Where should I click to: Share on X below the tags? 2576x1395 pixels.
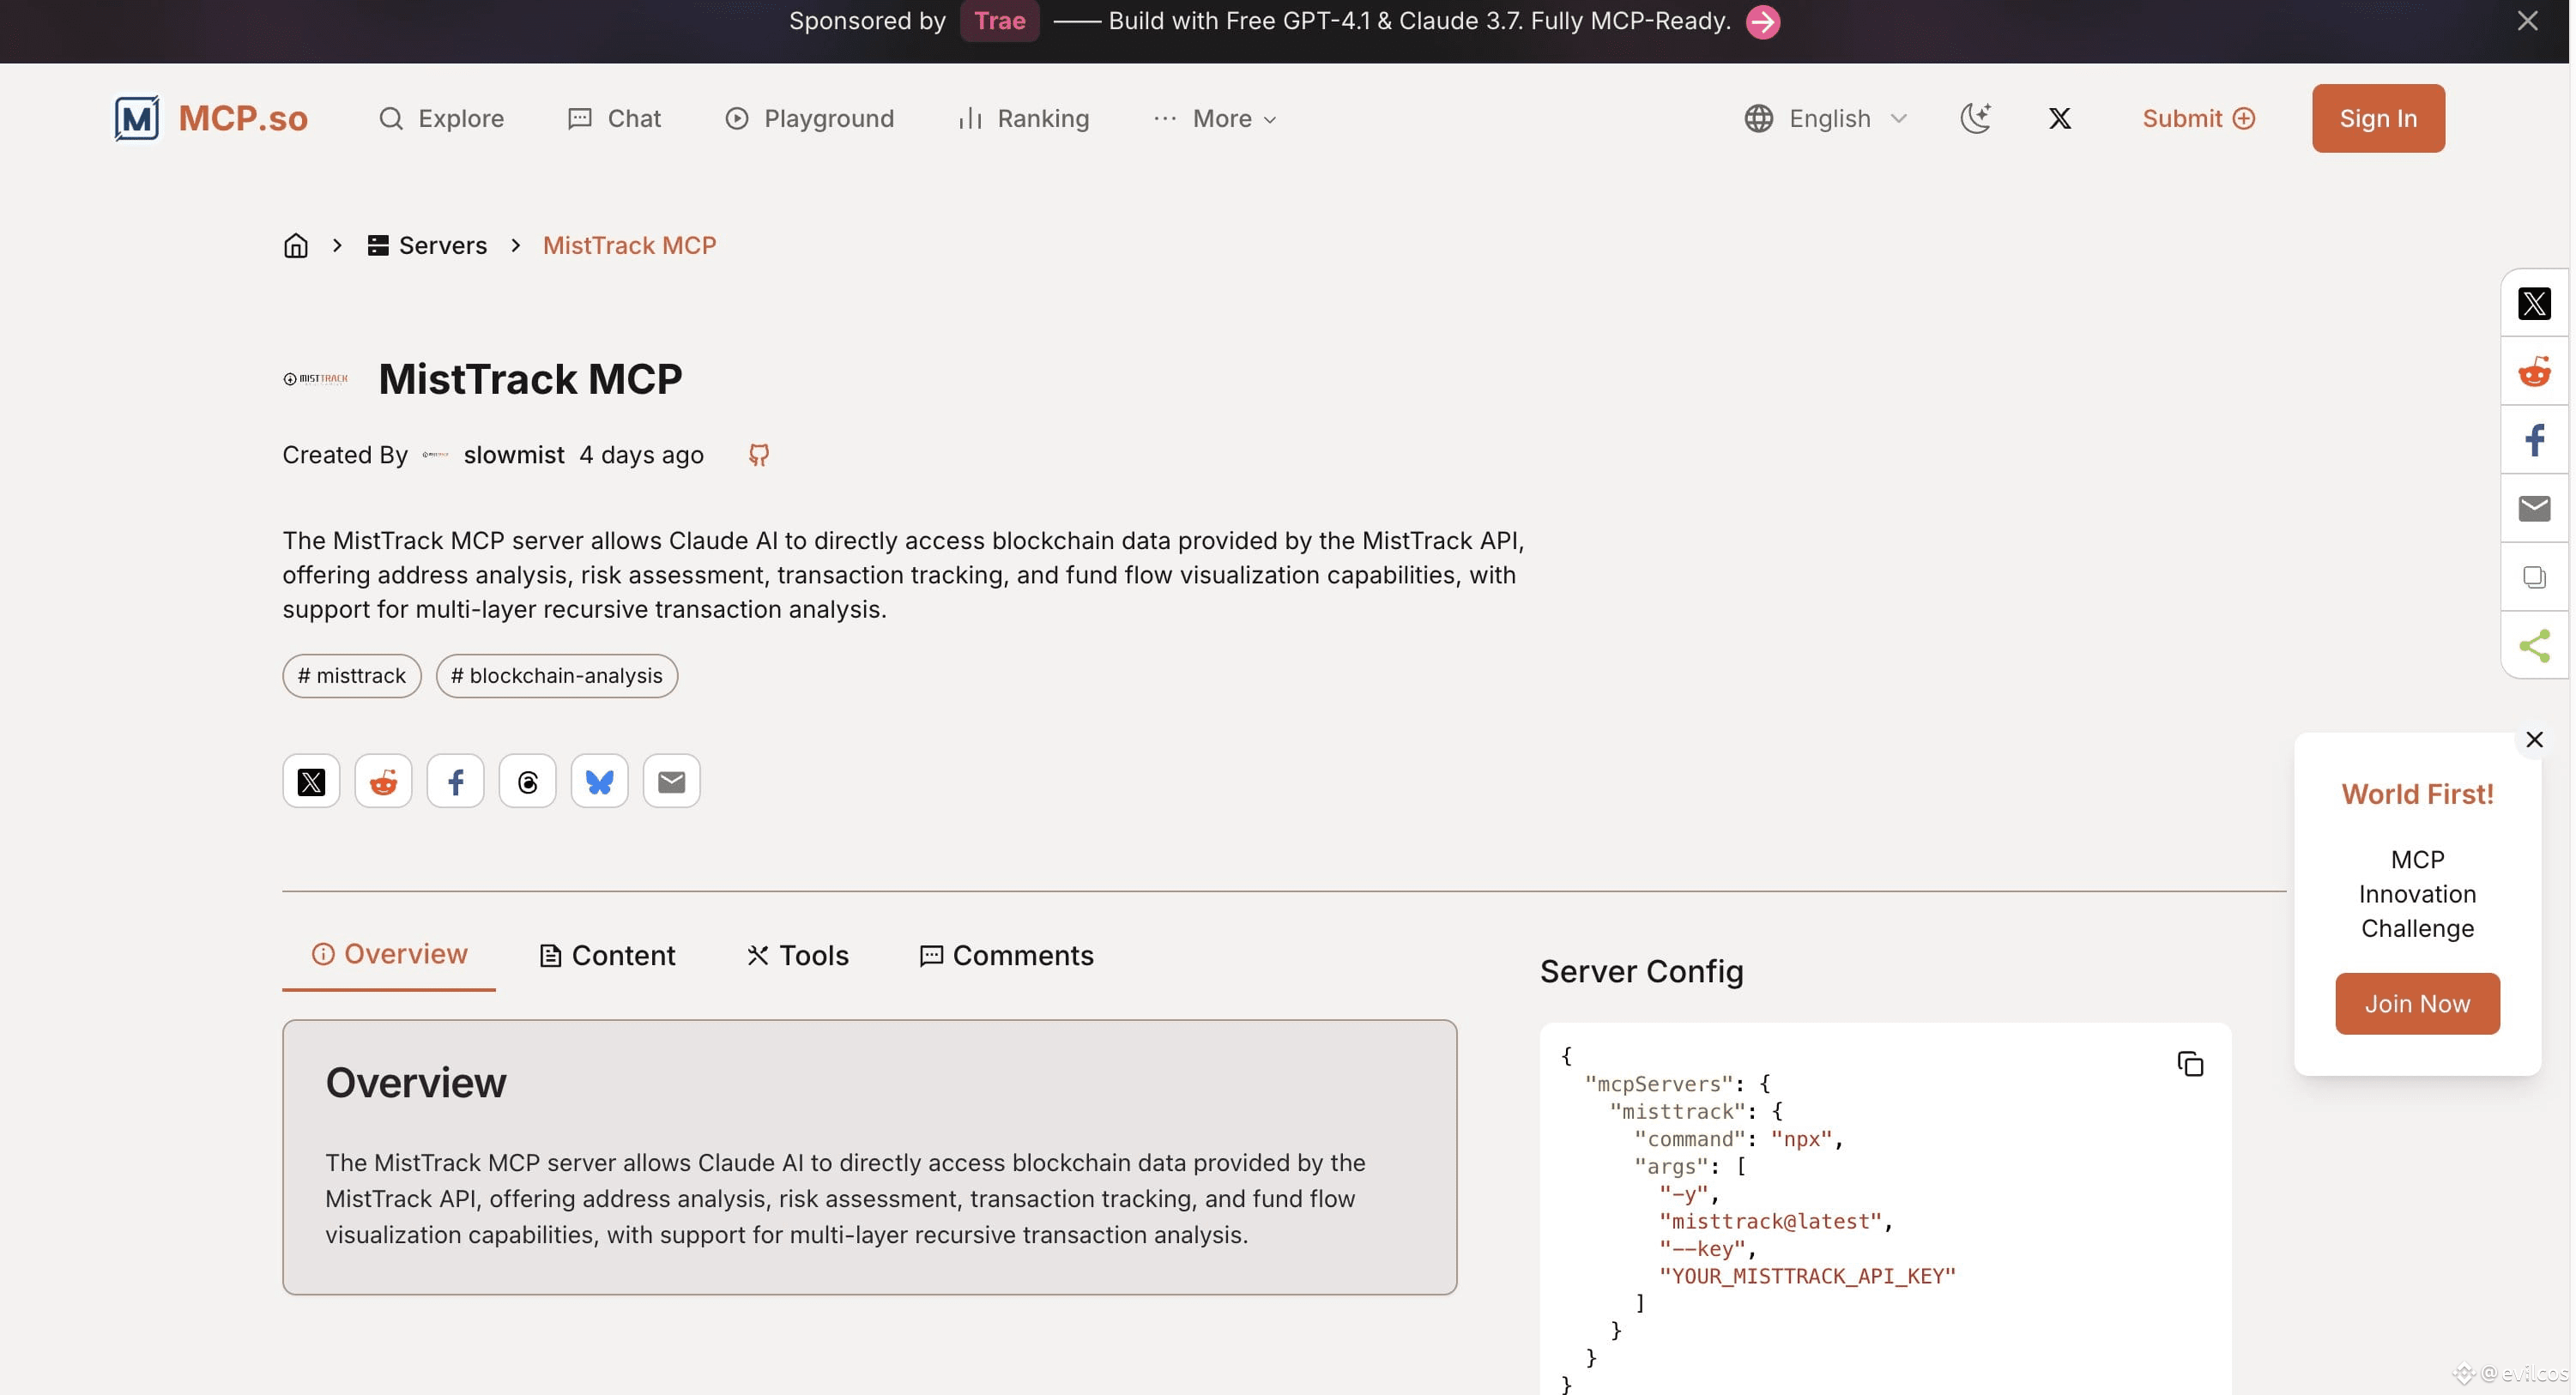(x=311, y=781)
